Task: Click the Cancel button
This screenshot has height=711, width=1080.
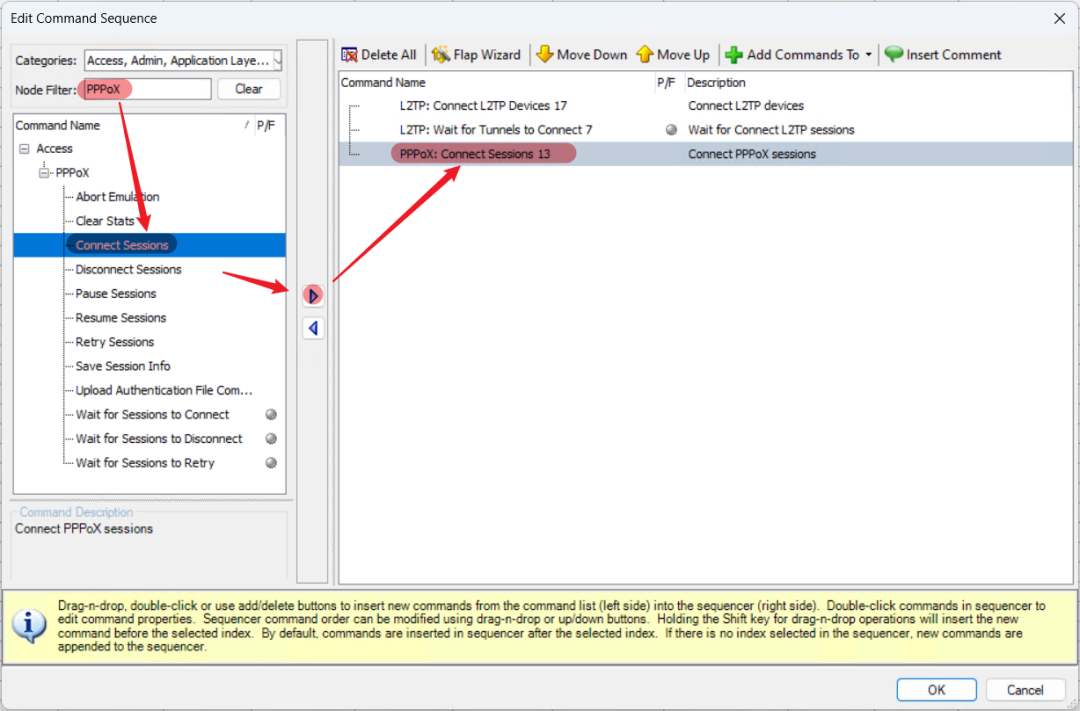Action: (x=1024, y=689)
